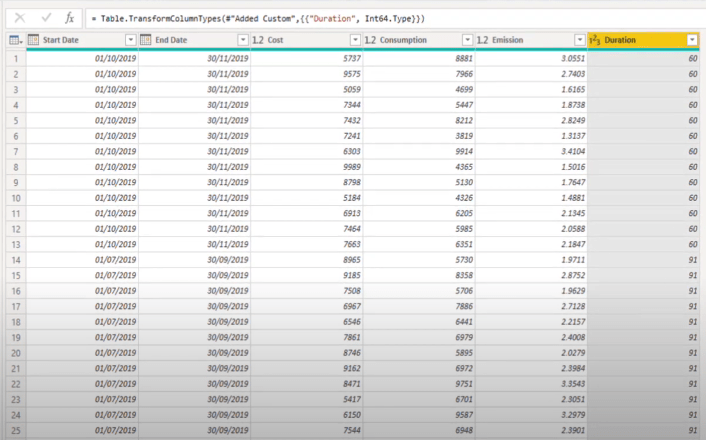Image resolution: width=706 pixels, height=440 pixels.
Task: Click the Emission cell 2.4008
Action: 531,337
